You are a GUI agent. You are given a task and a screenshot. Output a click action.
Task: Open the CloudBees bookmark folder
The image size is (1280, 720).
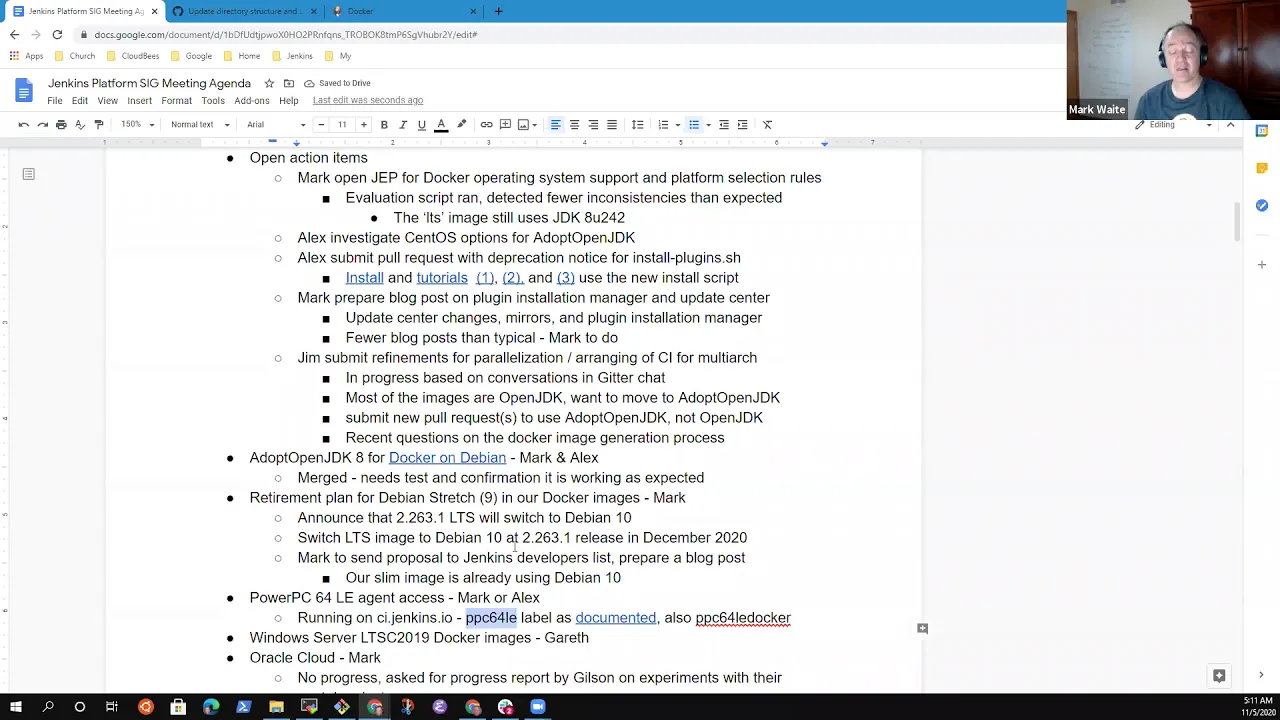pyautogui.click(x=133, y=56)
